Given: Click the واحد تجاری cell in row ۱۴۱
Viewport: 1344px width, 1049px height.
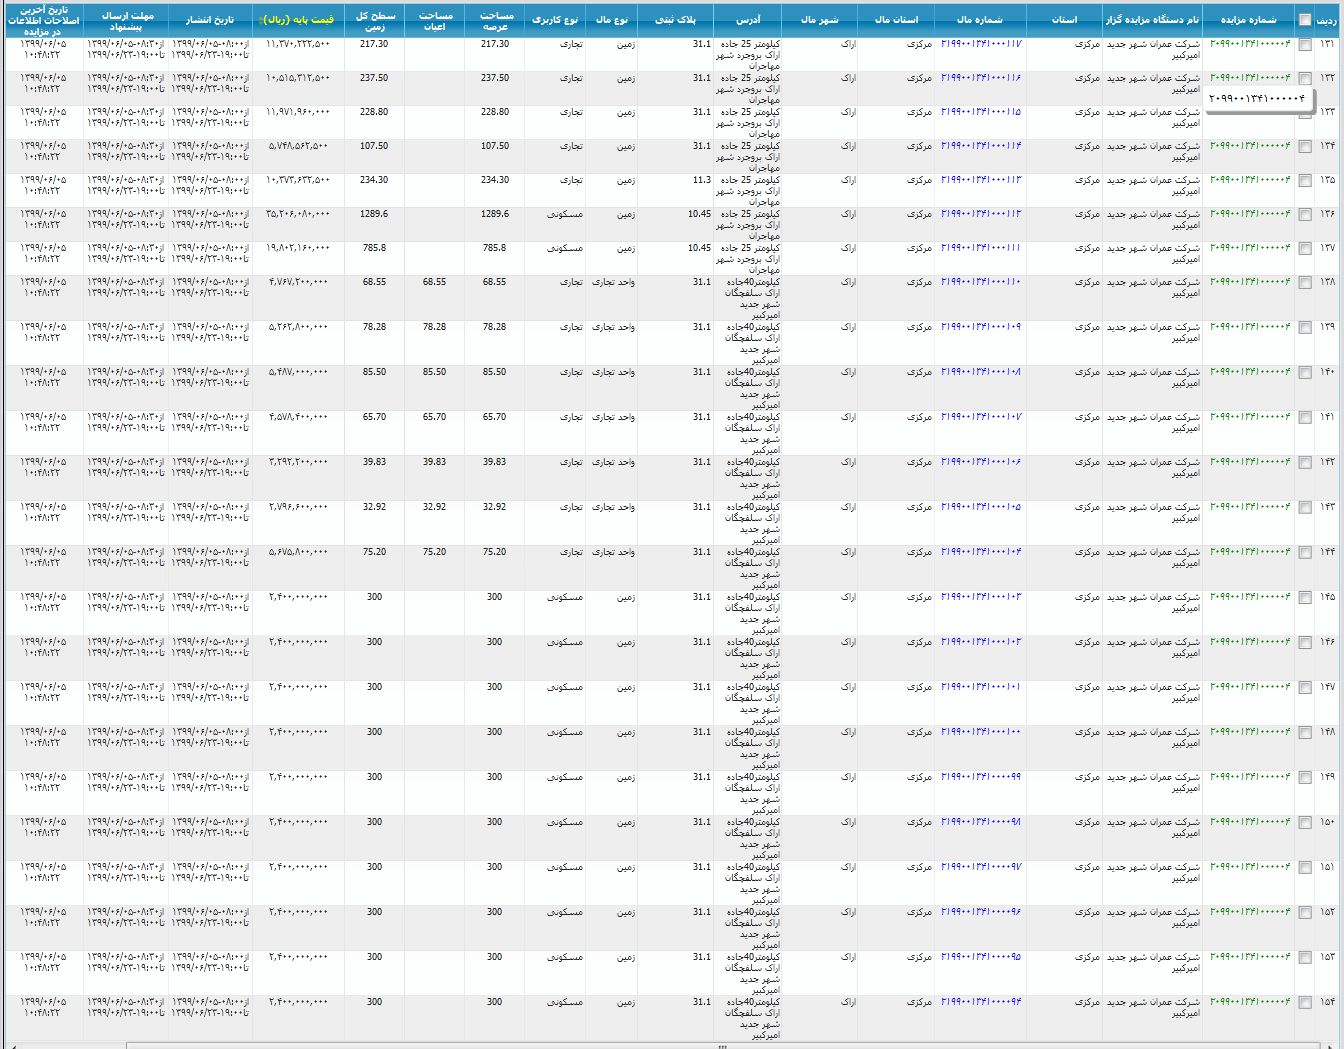Looking at the screenshot, I should 613,417.
